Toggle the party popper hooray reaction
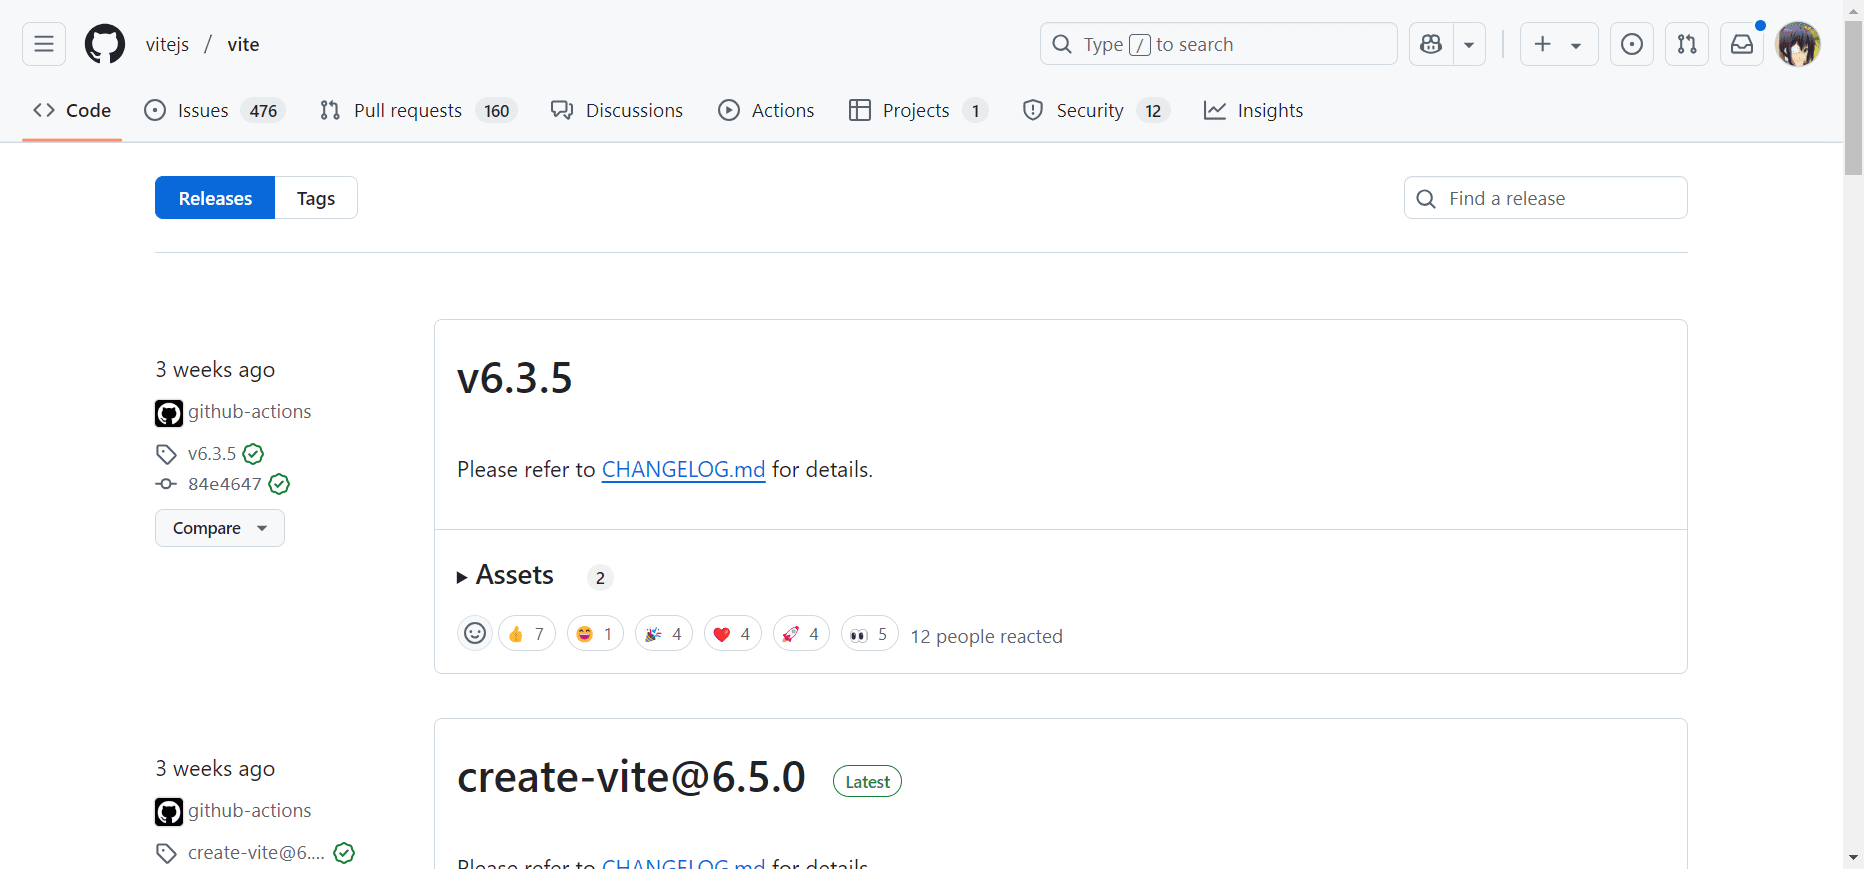 coord(664,634)
